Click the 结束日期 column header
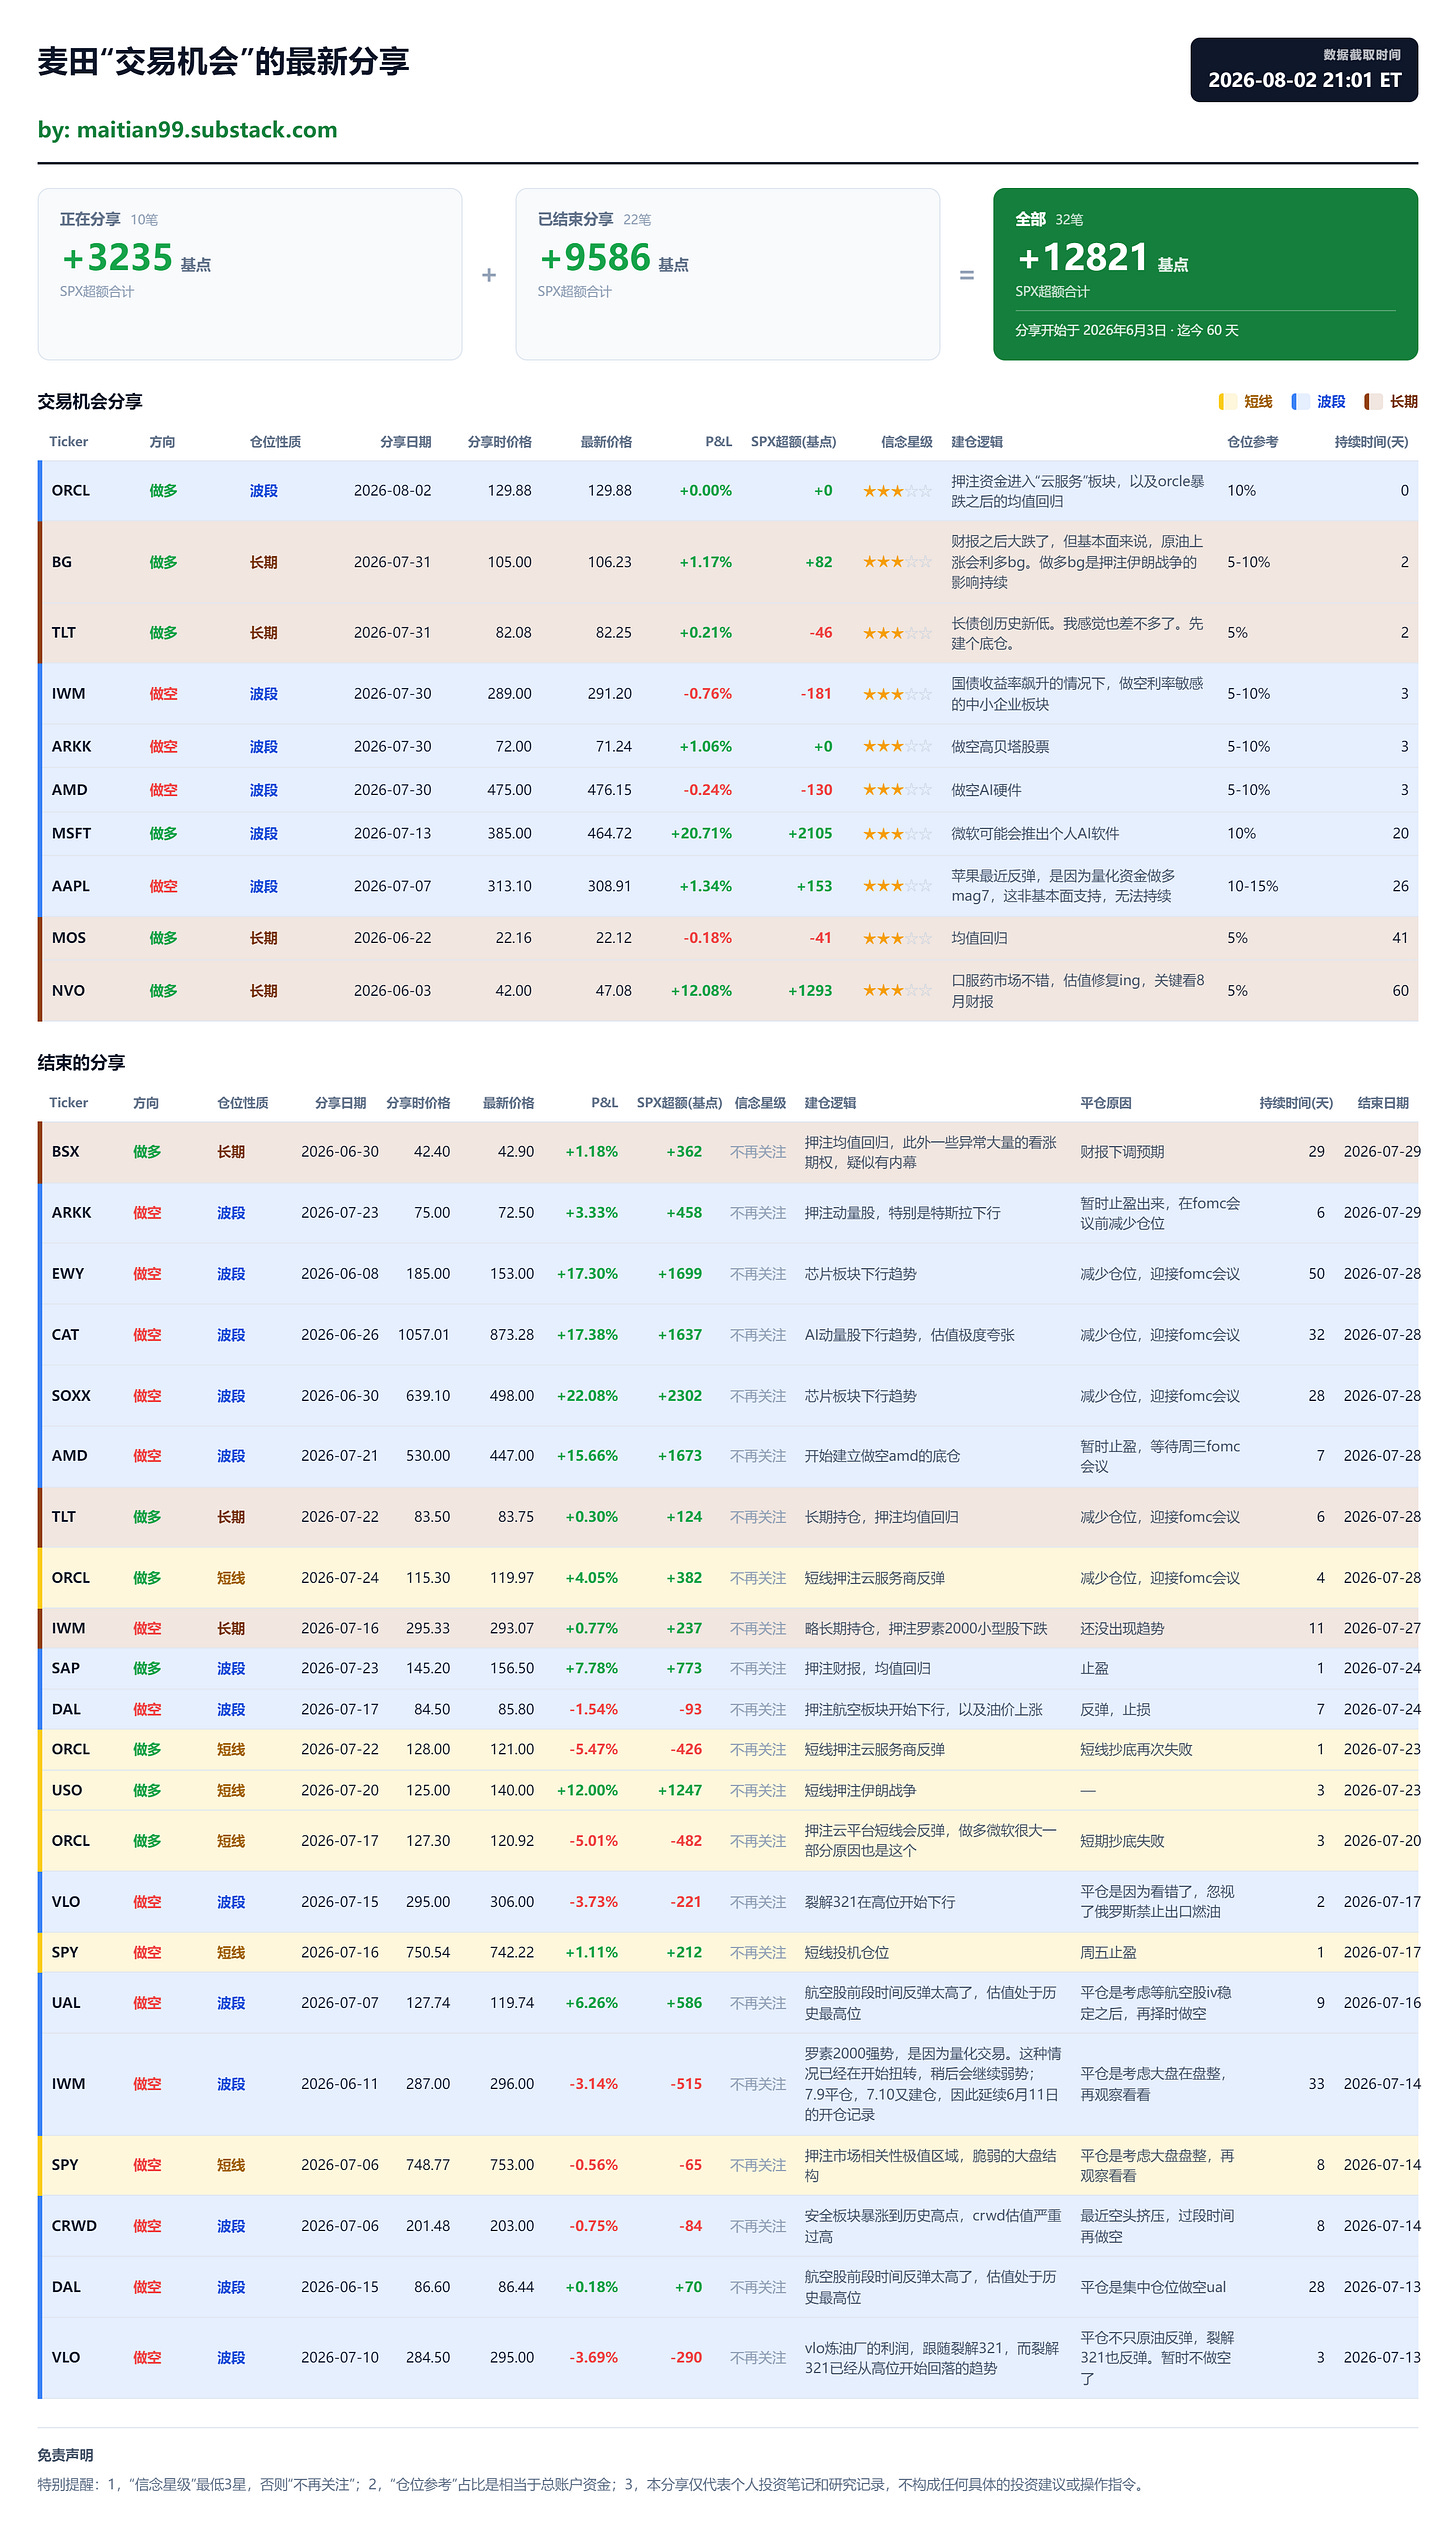Image resolution: width=1456 pixels, height=2534 pixels. 1383,1103
